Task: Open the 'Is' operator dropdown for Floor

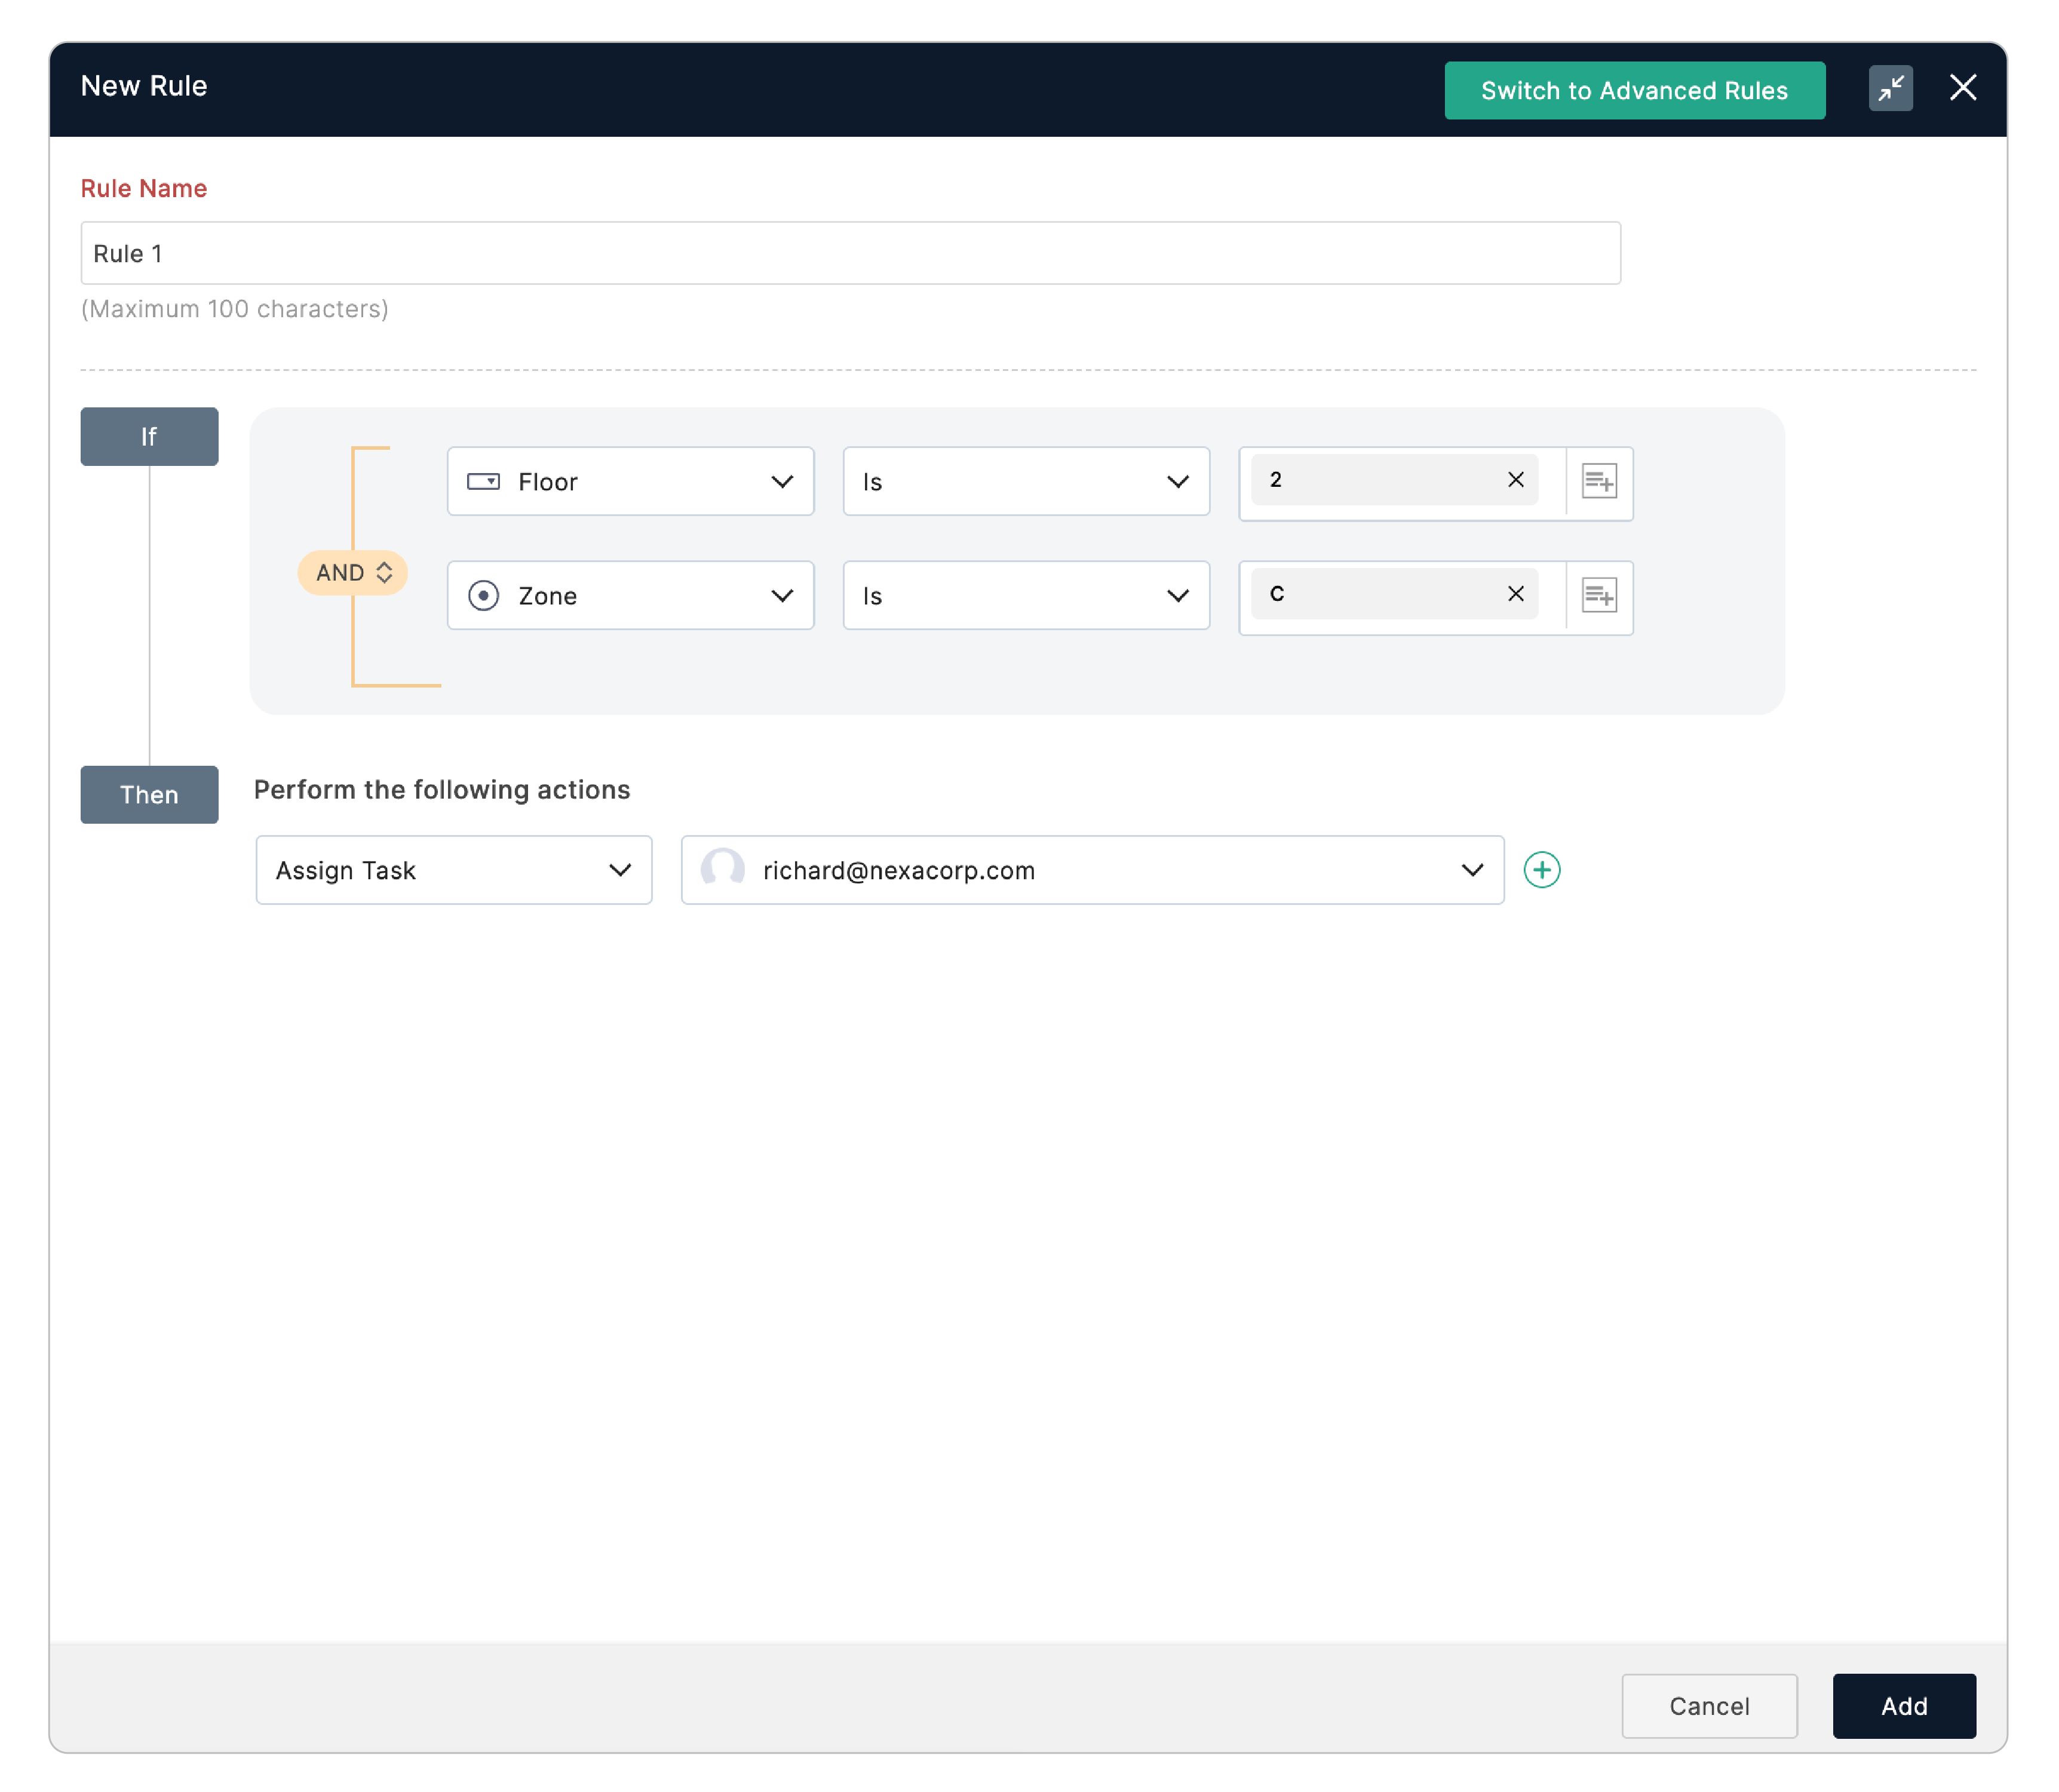Action: [1025, 482]
